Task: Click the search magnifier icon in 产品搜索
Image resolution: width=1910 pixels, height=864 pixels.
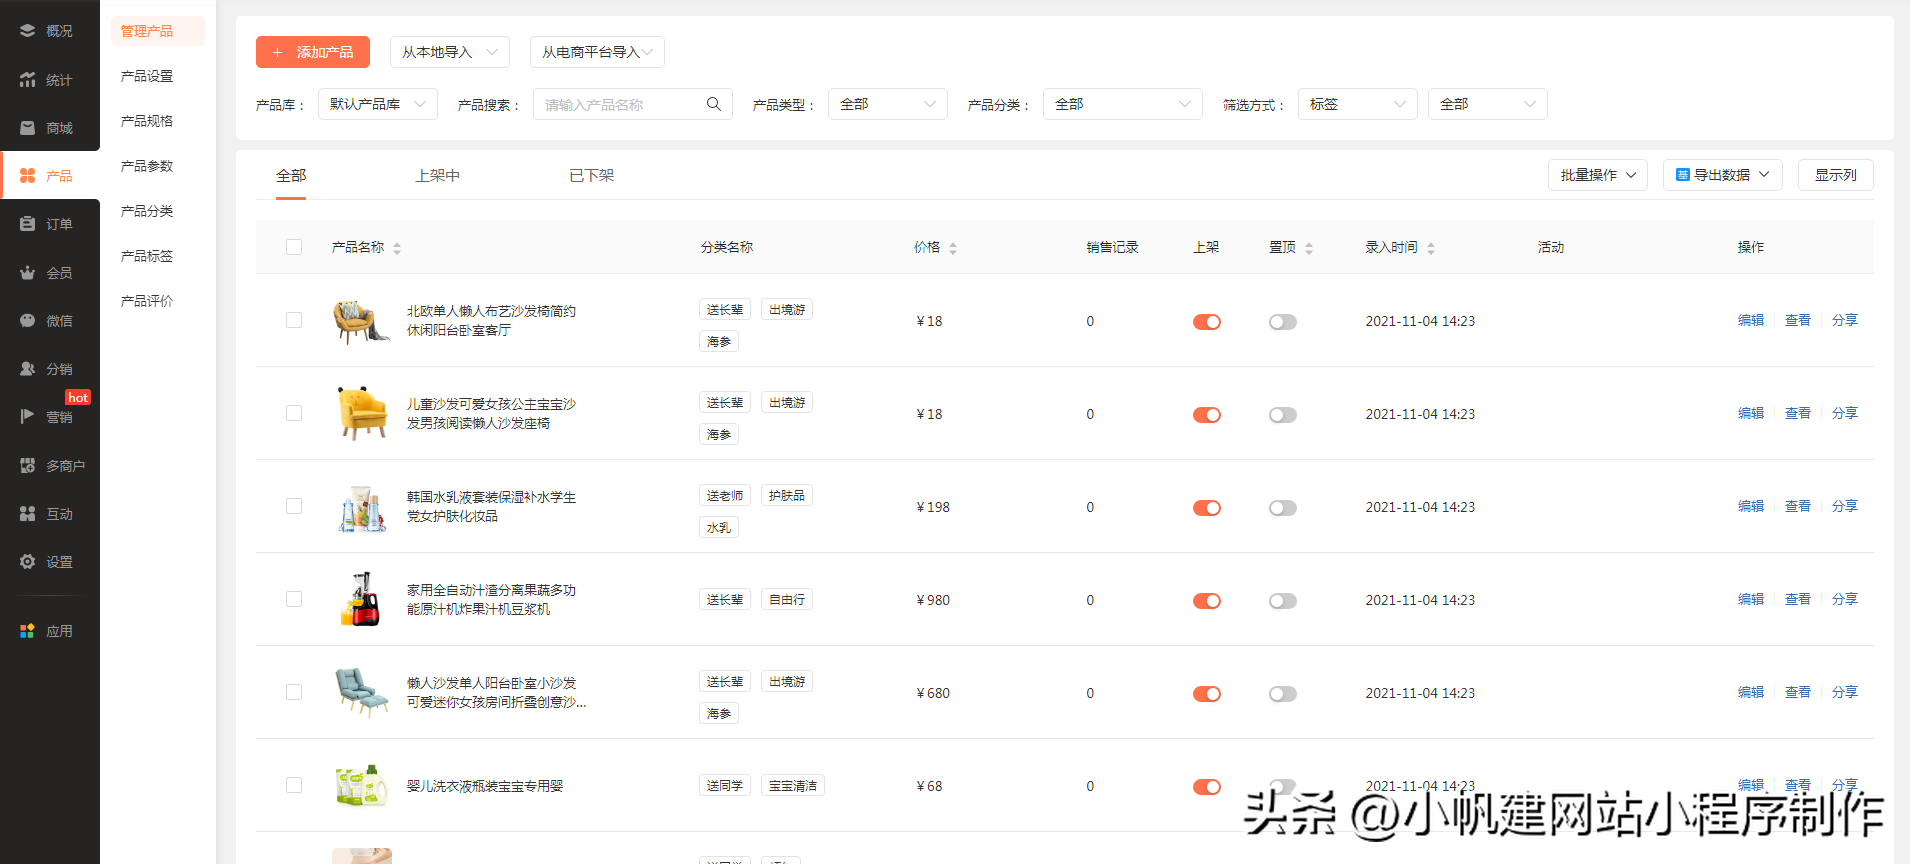Action: tap(713, 104)
